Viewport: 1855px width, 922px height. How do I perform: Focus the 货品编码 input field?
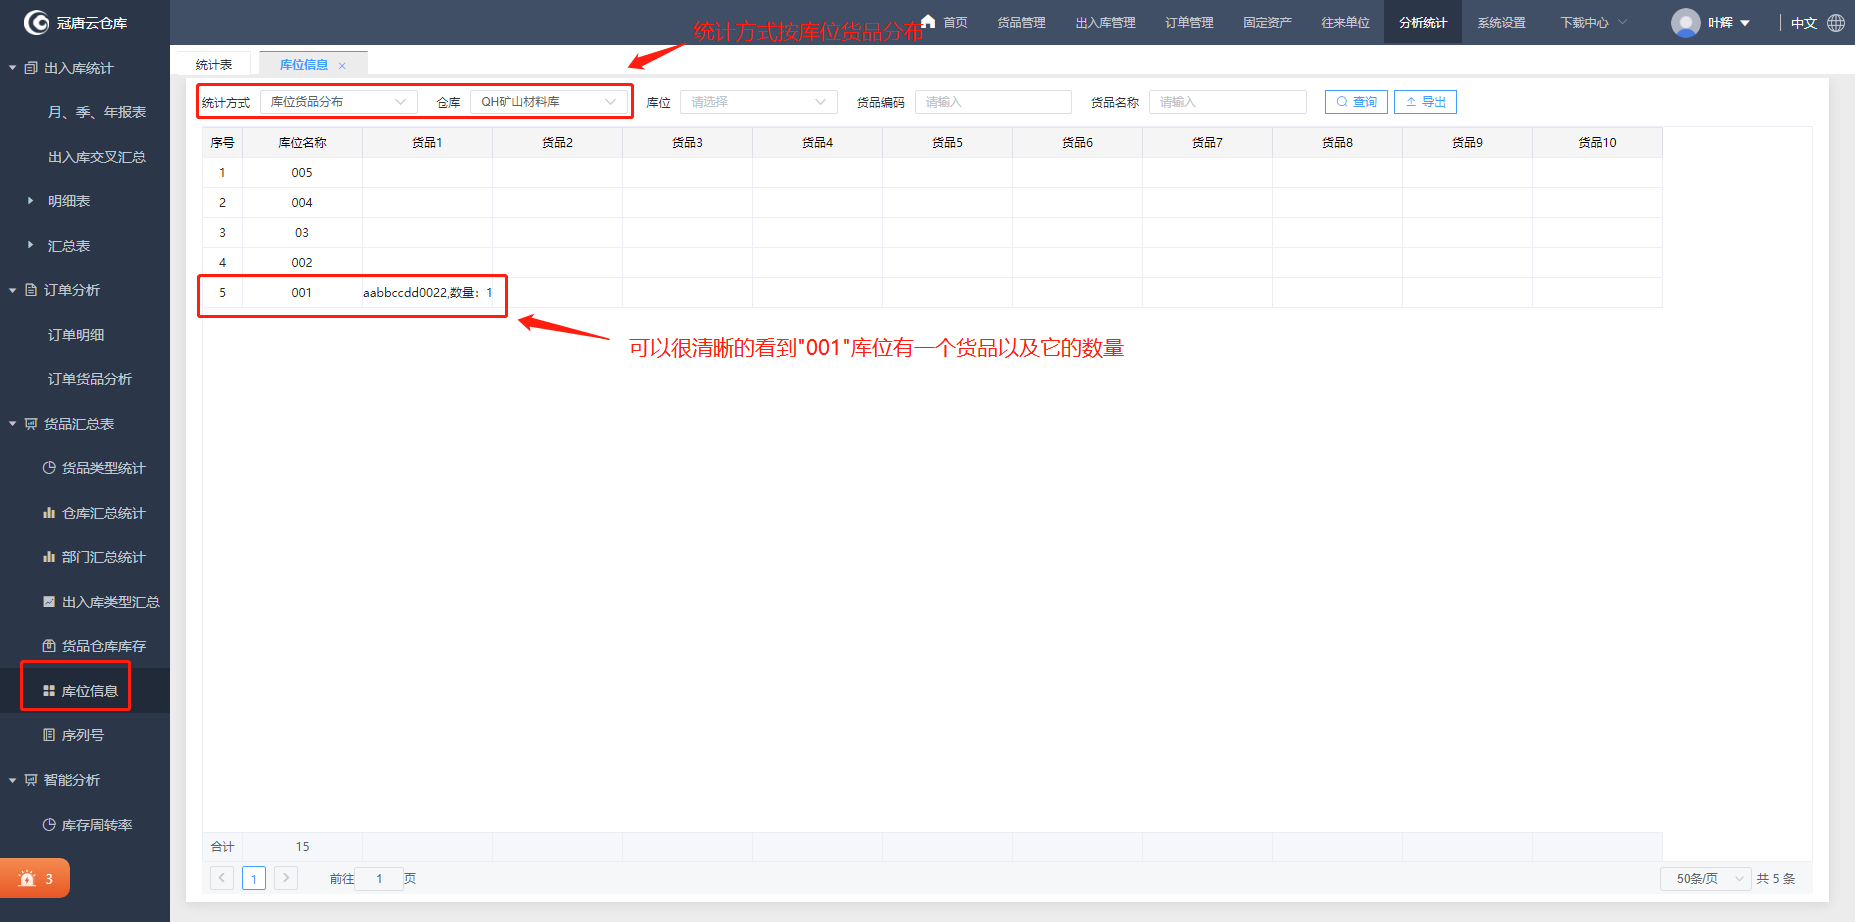point(993,102)
